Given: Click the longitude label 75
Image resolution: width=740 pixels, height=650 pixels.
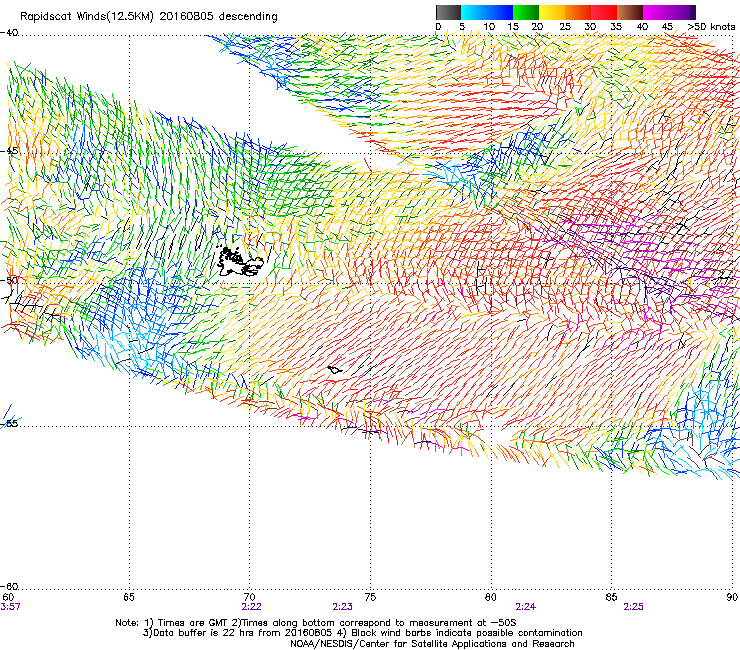Looking at the screenshot, I should pyautogui.click(x=370, y=597).
